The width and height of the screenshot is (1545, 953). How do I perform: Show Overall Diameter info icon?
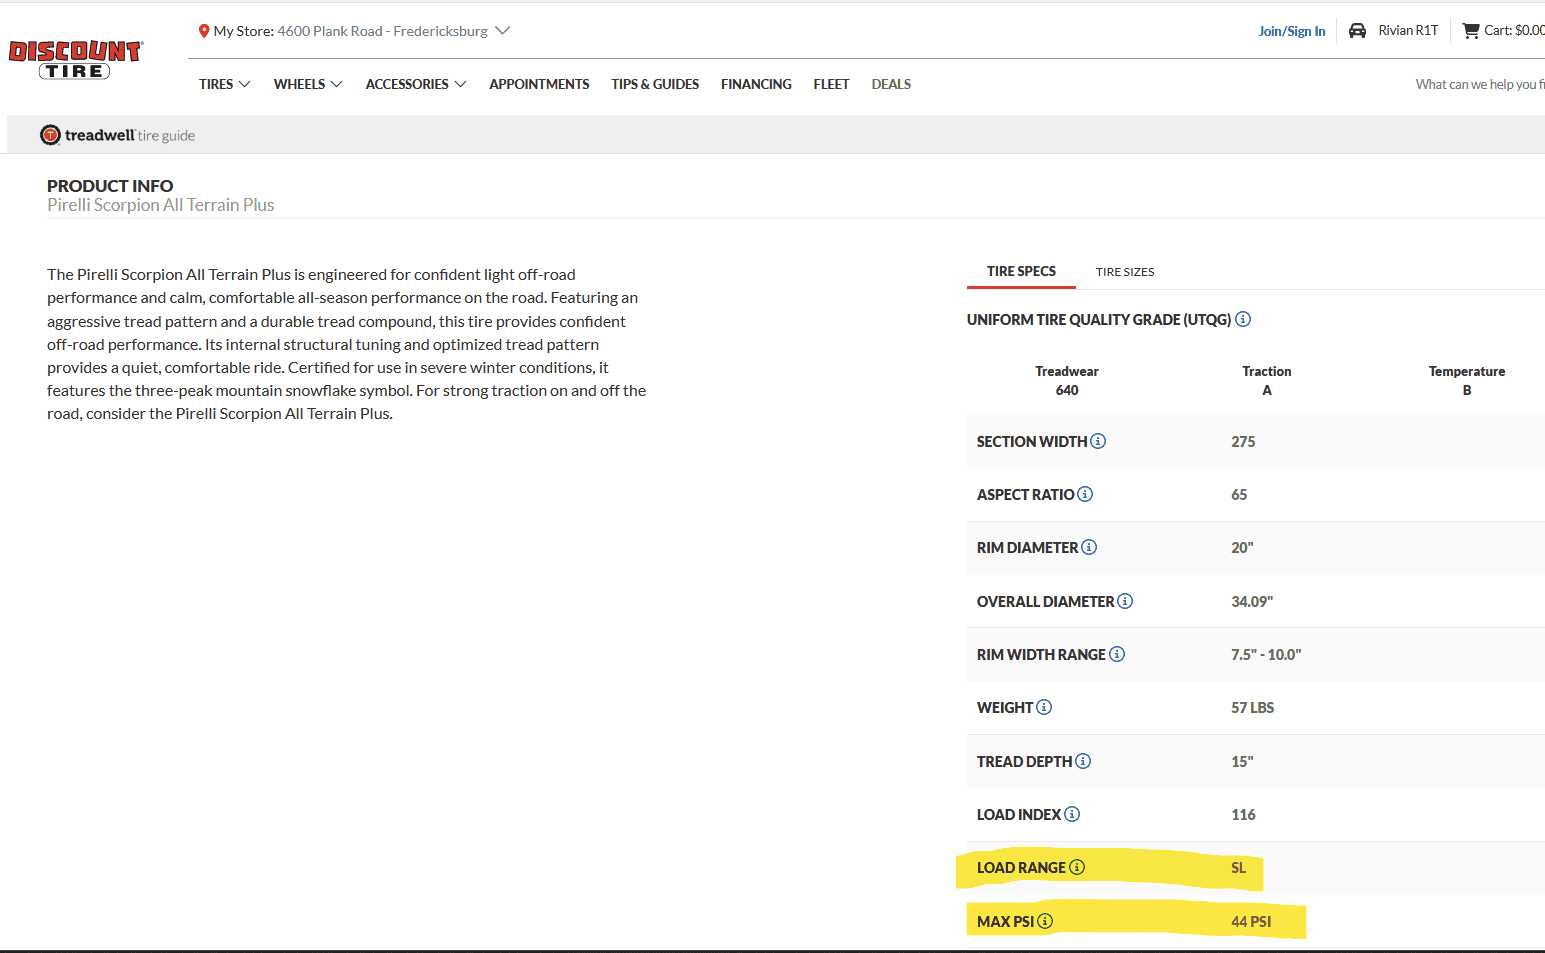(x=1125, y=601)
